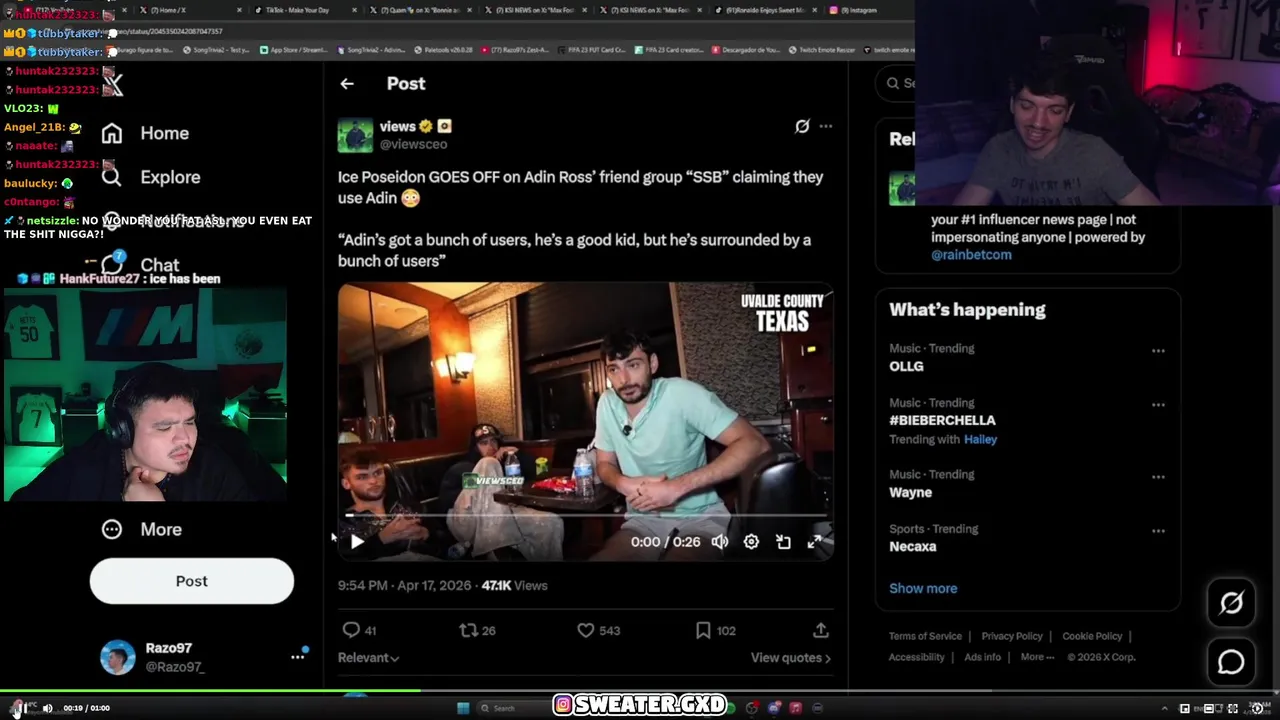Open View quotes link

pyautogui.click(x=791, y=658)
